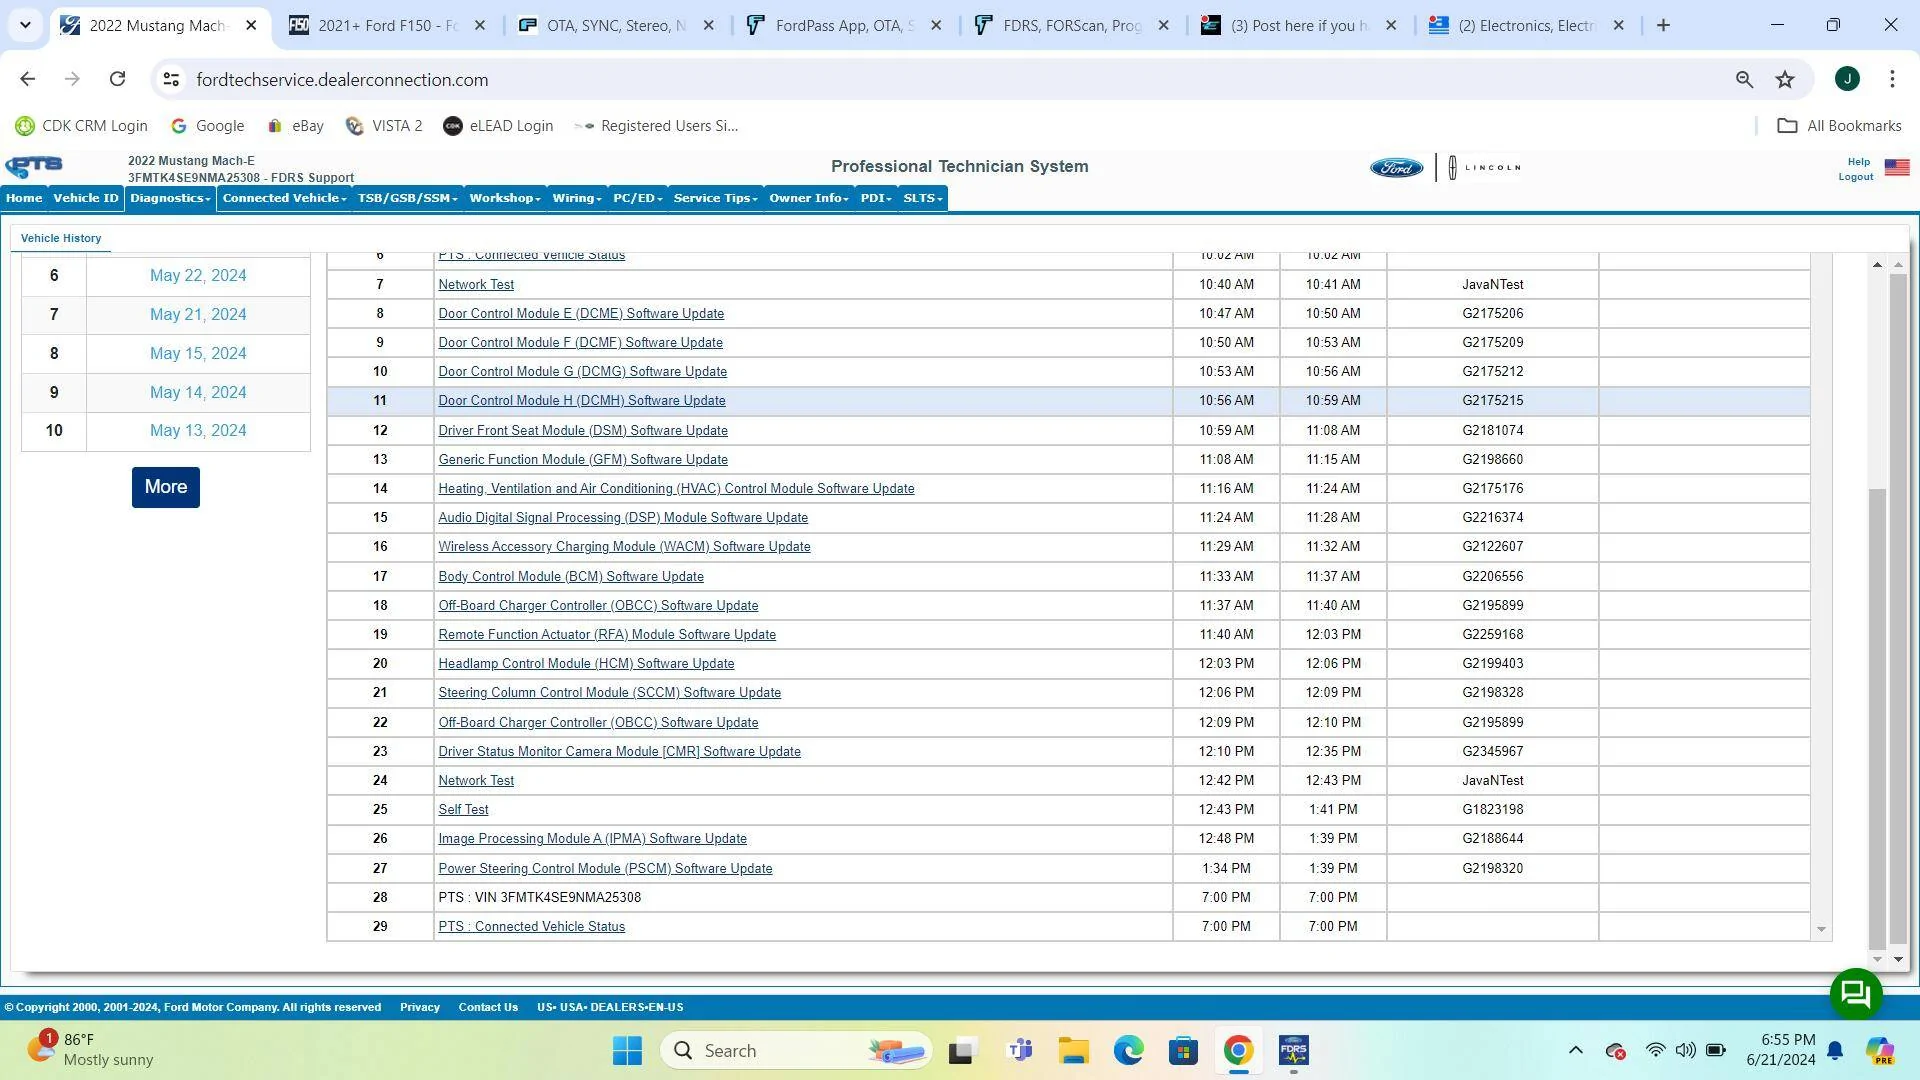Open the Task View icon in taskbar
The width and height of the screenshot is (1920, 1080).
click(x=962, y=1051)
